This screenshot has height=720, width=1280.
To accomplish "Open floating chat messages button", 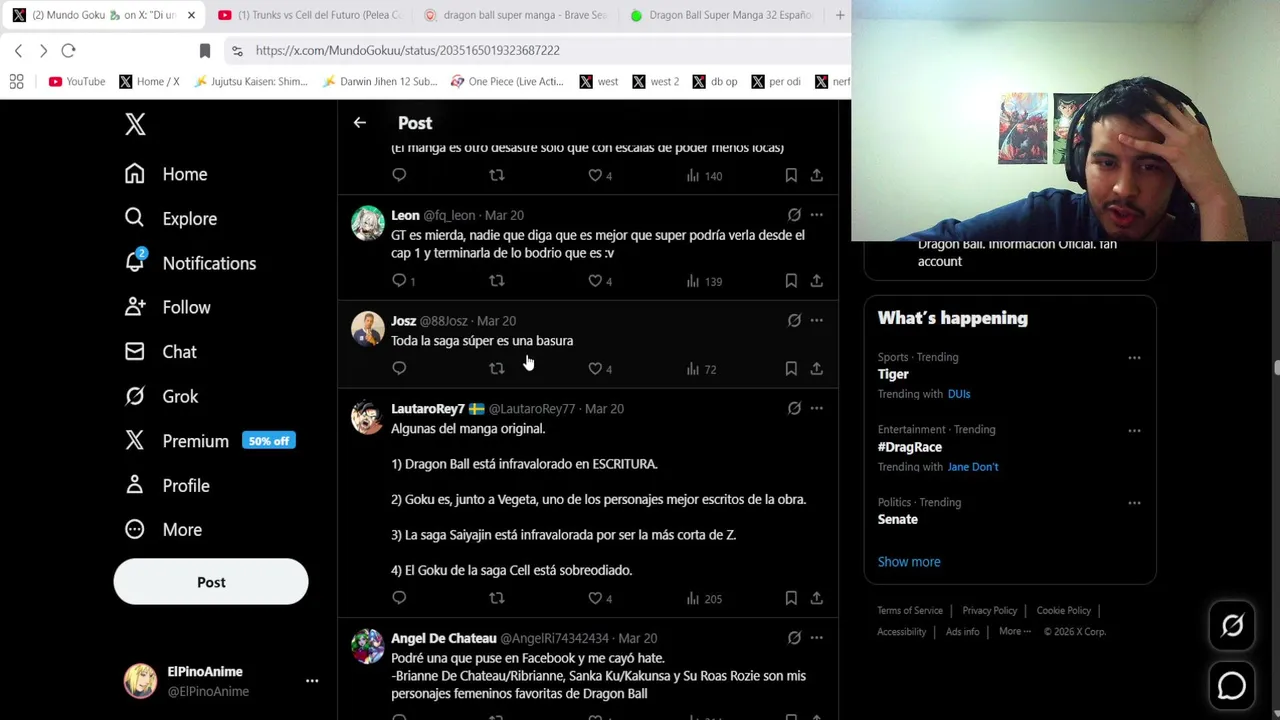I will (x=1232, y=686).
